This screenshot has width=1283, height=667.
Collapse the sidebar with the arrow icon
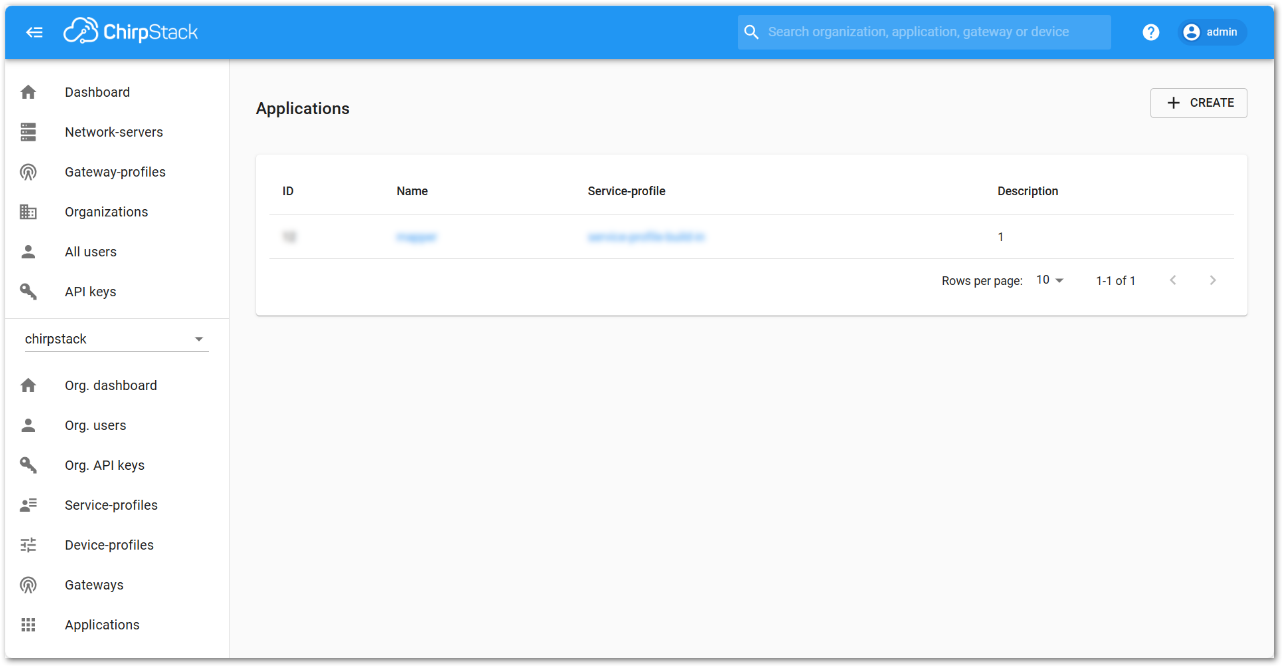pos(34,31)
